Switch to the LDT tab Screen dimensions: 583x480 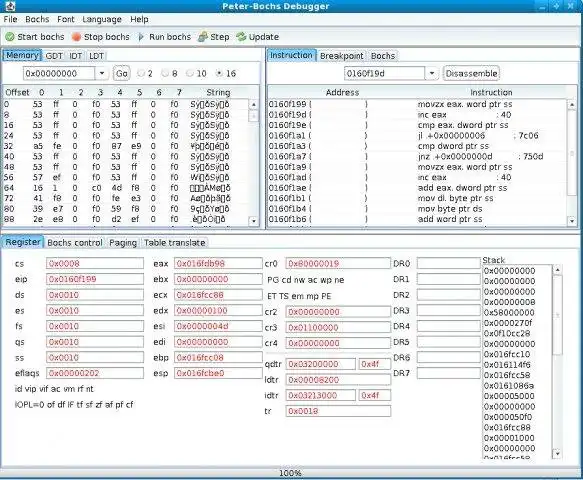(x=96, y=56)
